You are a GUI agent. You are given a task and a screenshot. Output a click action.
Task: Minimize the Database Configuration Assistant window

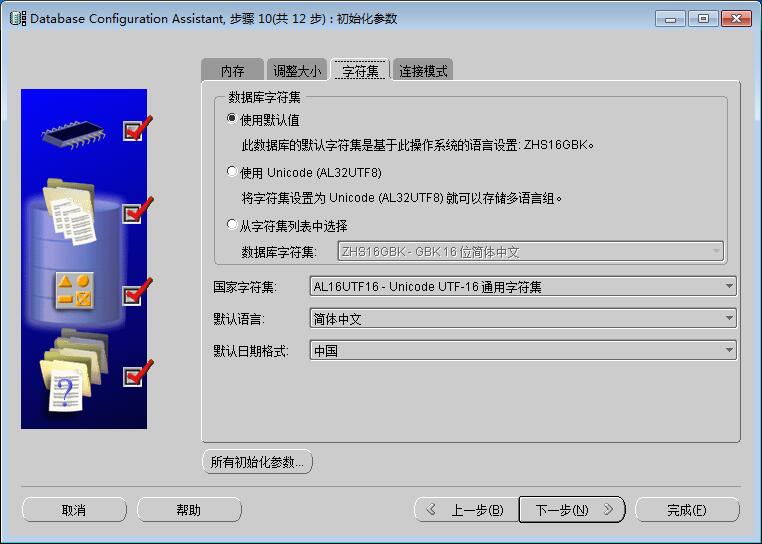tap(671, 19)
